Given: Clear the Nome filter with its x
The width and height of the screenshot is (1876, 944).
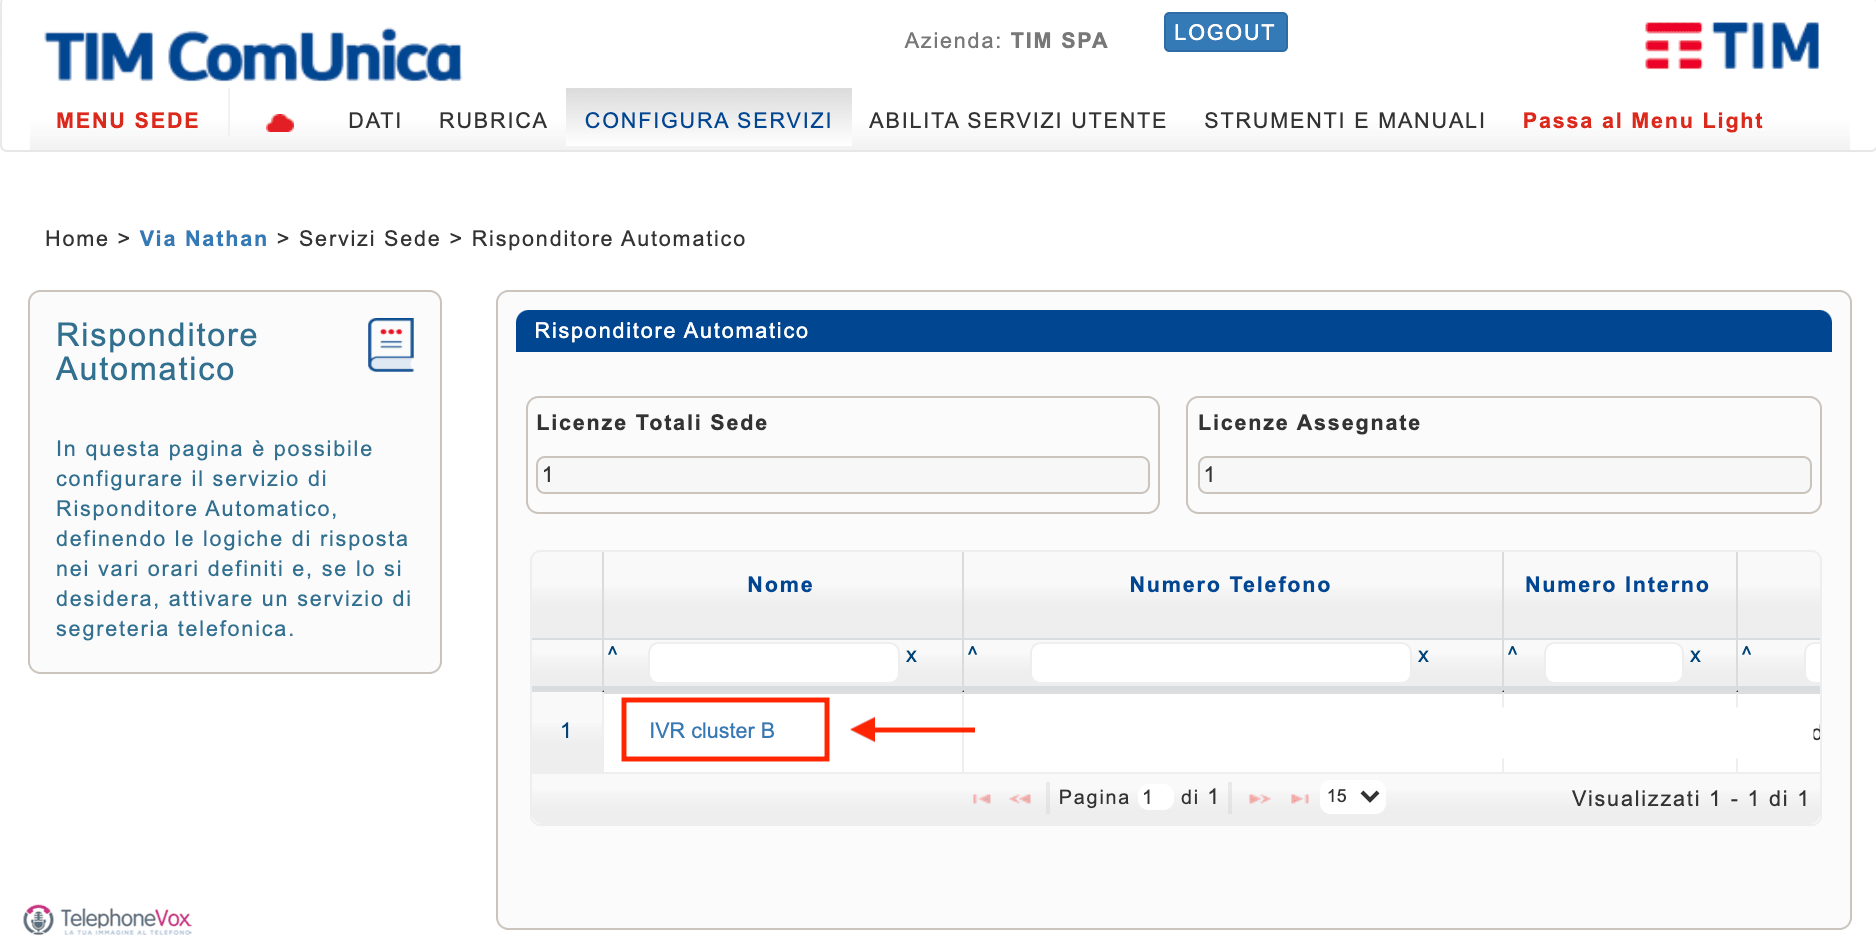Looking at the screenshot, I should (x=911, y=656).
